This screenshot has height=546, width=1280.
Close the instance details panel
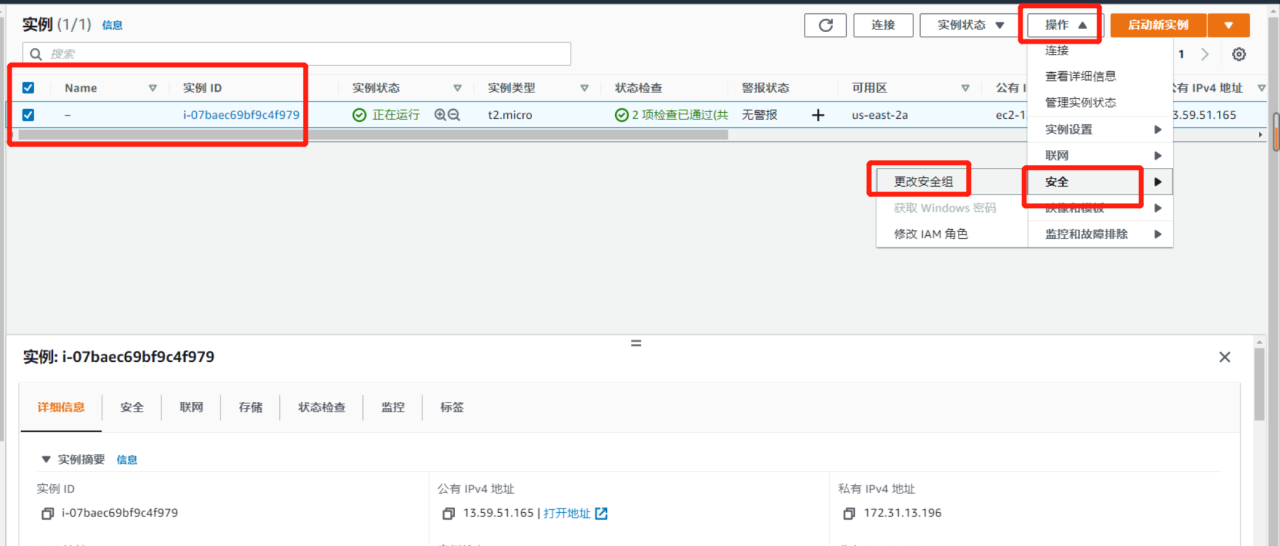[x=1225, y=357]
